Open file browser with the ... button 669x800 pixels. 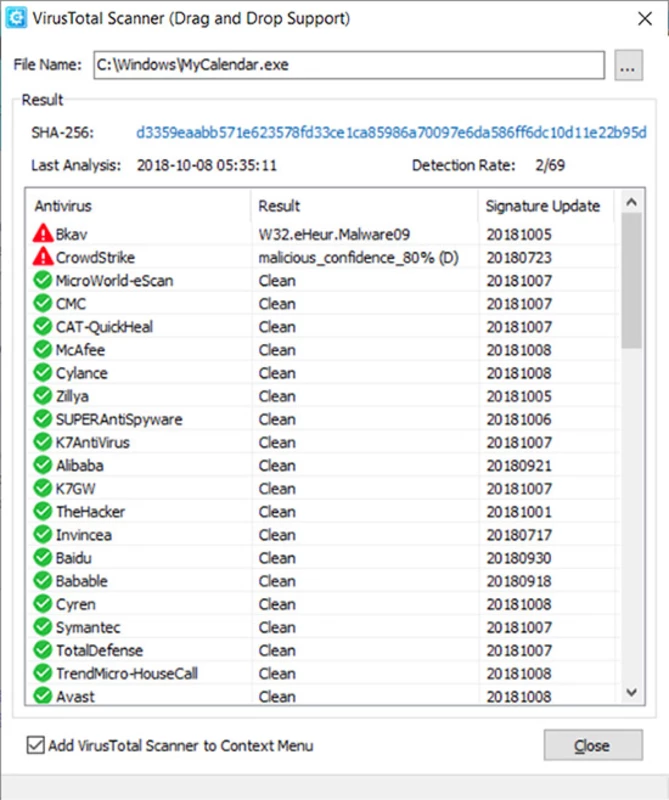click(x=628, y=65)
